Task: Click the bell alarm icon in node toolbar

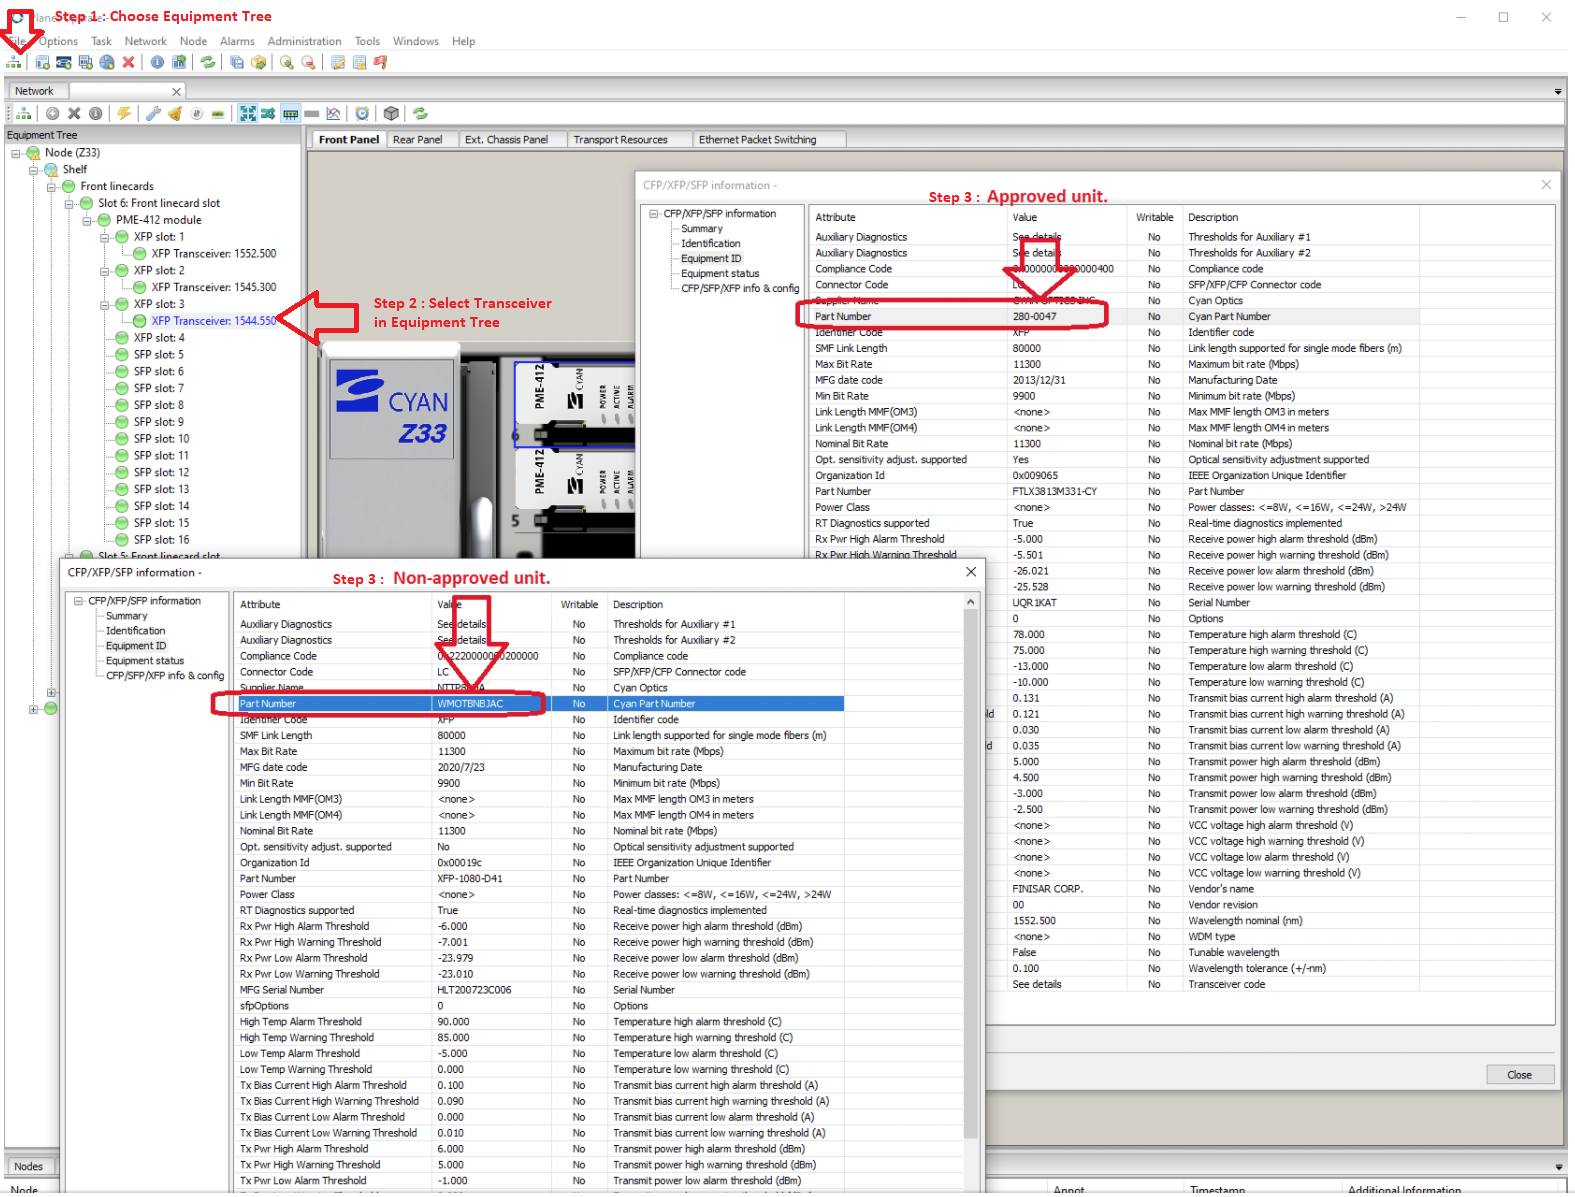Action: [x=175, y=113]
